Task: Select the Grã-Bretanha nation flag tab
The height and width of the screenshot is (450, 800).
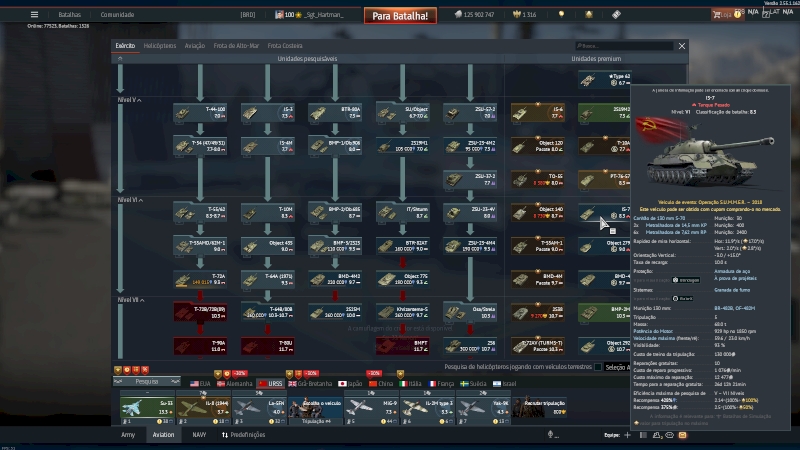Action: tap(310, 384)
